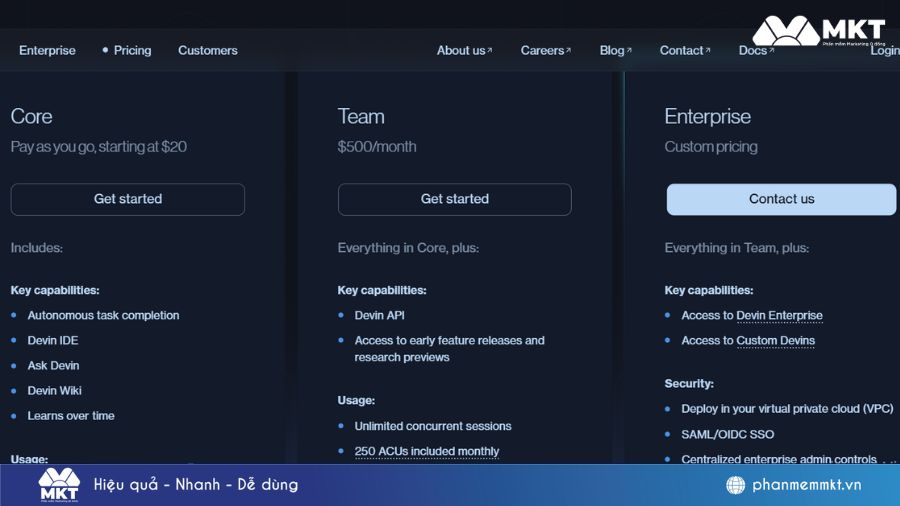Viewport: 900px width, 506px height.
Task: Open the Customers nav link
Action: click(208, 50)
